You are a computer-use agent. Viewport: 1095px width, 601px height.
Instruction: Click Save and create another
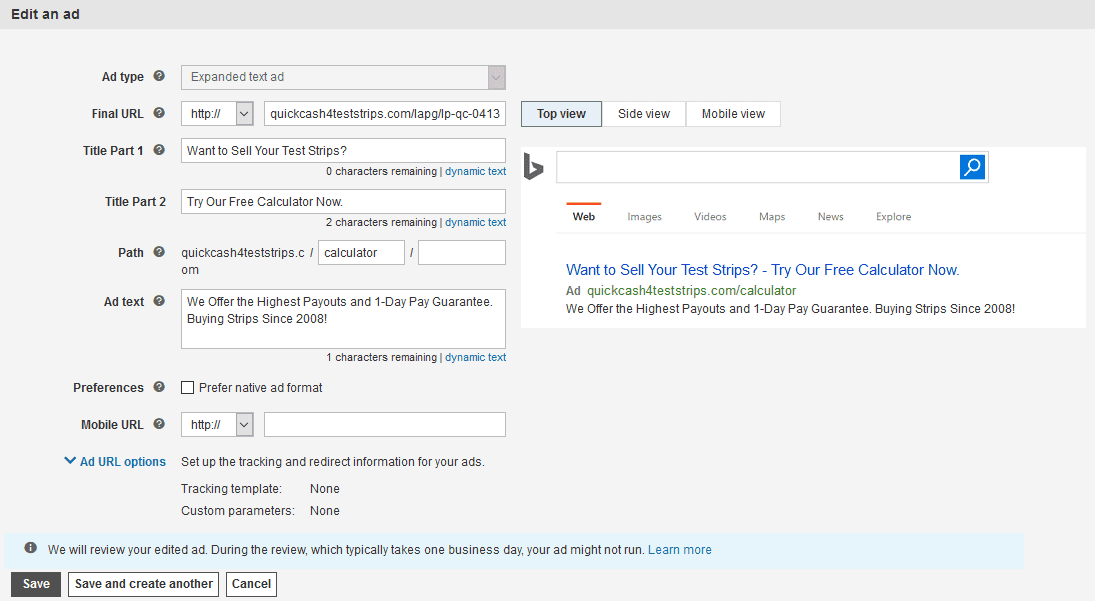pyautogui.click(x=143, y=584)
